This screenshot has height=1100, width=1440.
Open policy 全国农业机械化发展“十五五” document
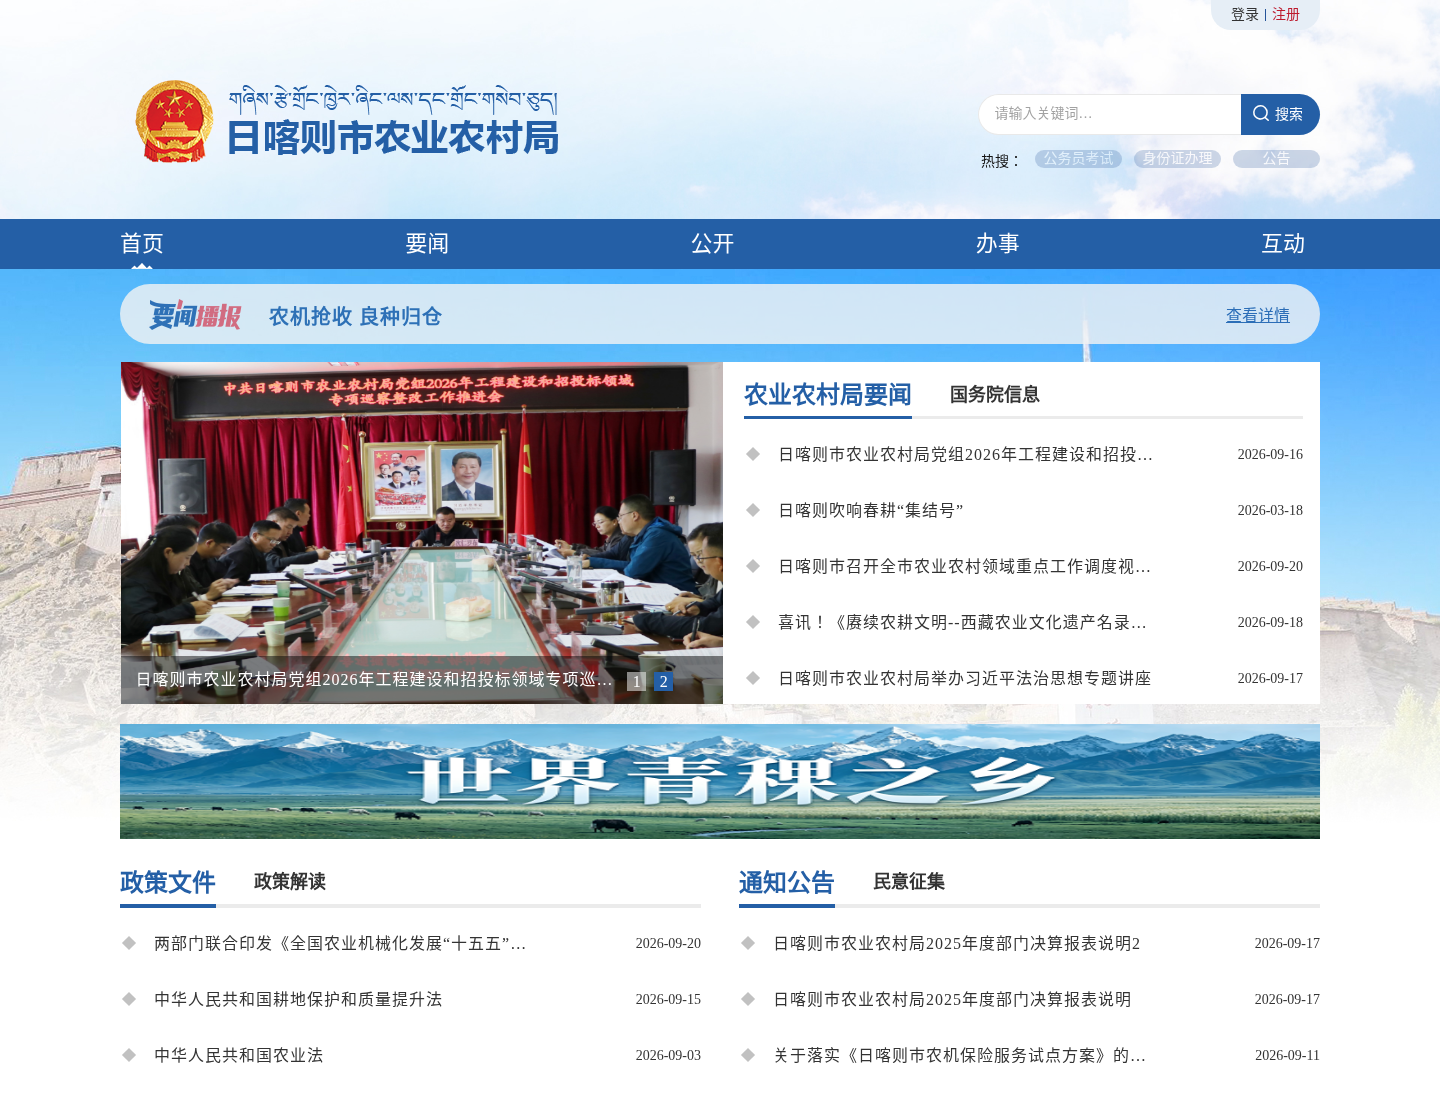coord(340,944)
